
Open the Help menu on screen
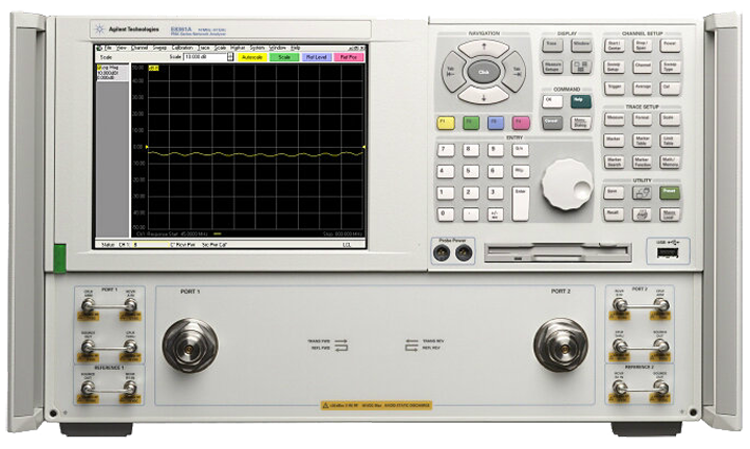pos(296,48)
